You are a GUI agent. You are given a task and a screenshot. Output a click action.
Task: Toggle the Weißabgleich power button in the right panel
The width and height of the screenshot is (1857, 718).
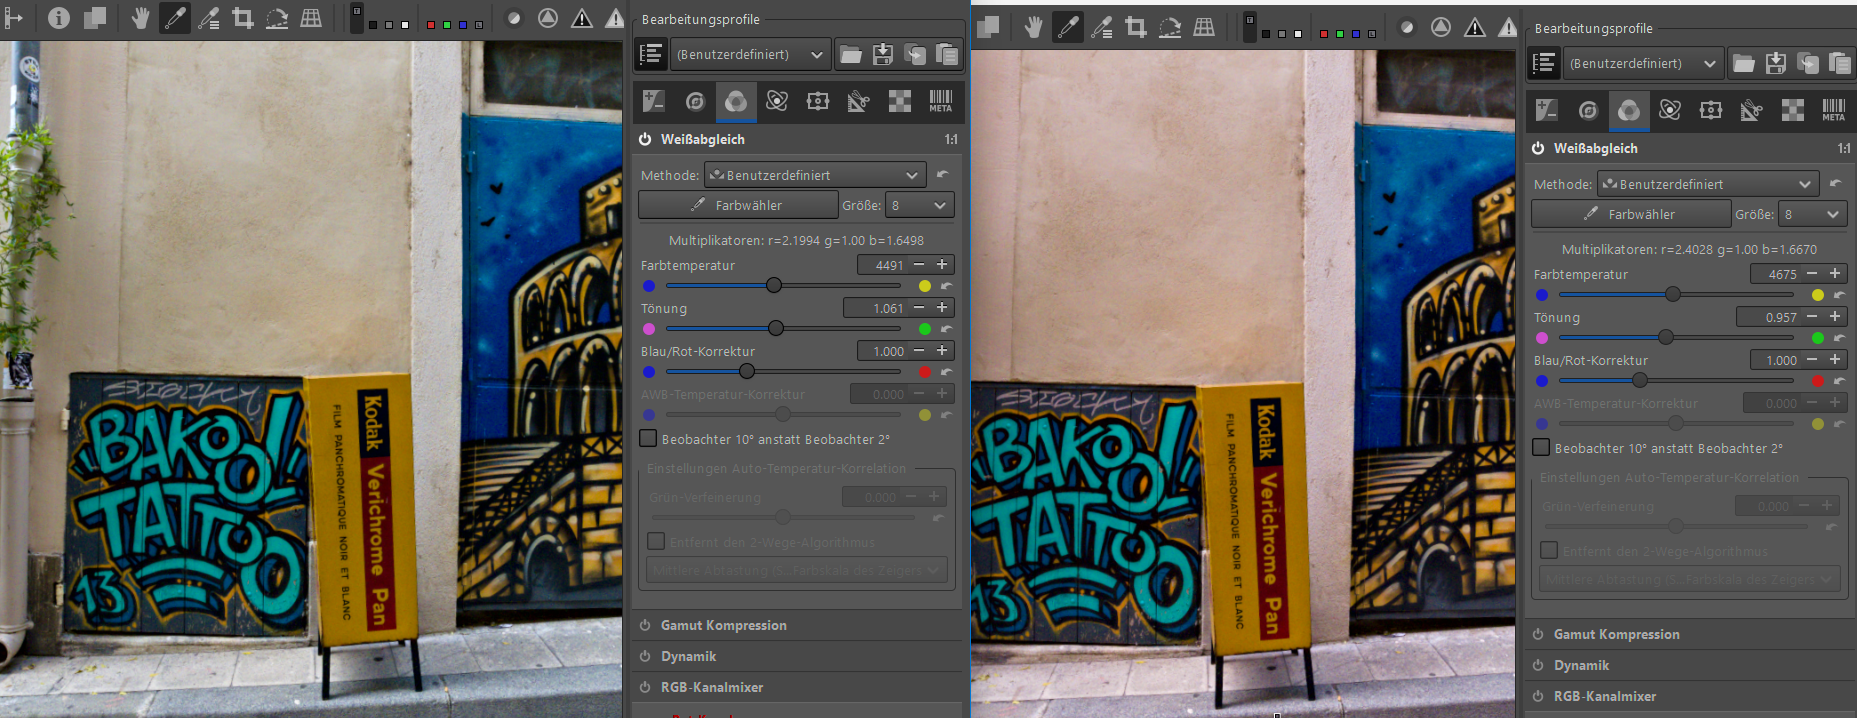coord(1538,148)
